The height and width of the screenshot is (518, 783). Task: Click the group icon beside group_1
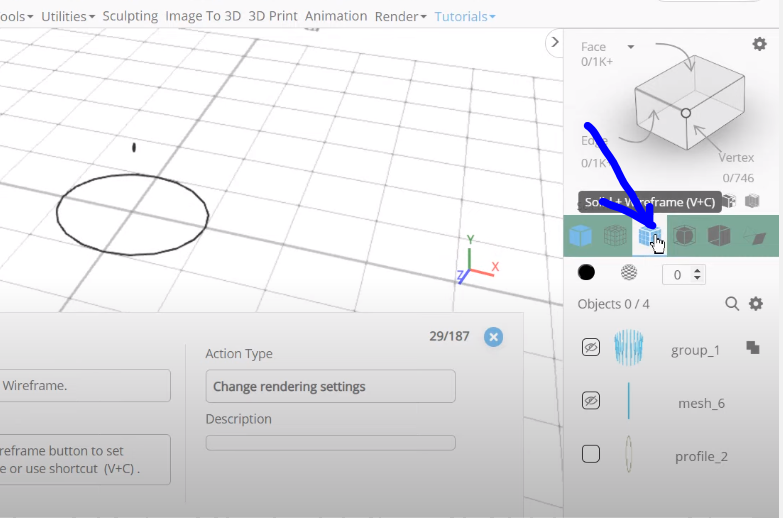click(753, 348)
